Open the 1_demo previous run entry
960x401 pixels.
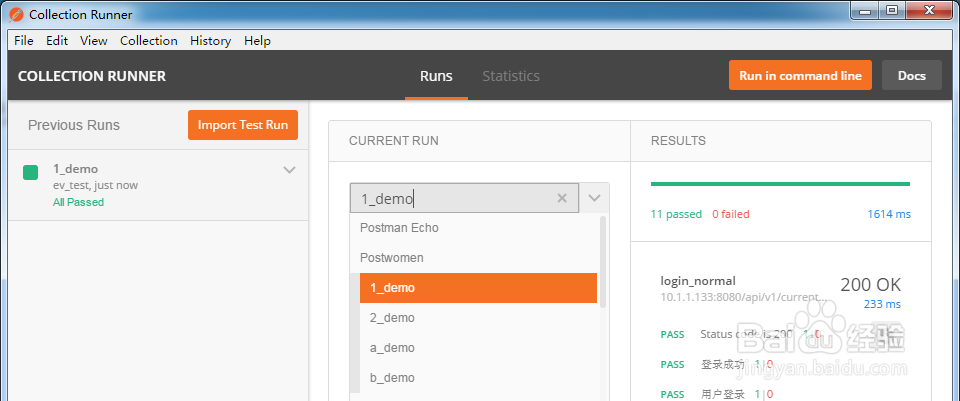tap(158, 185)
